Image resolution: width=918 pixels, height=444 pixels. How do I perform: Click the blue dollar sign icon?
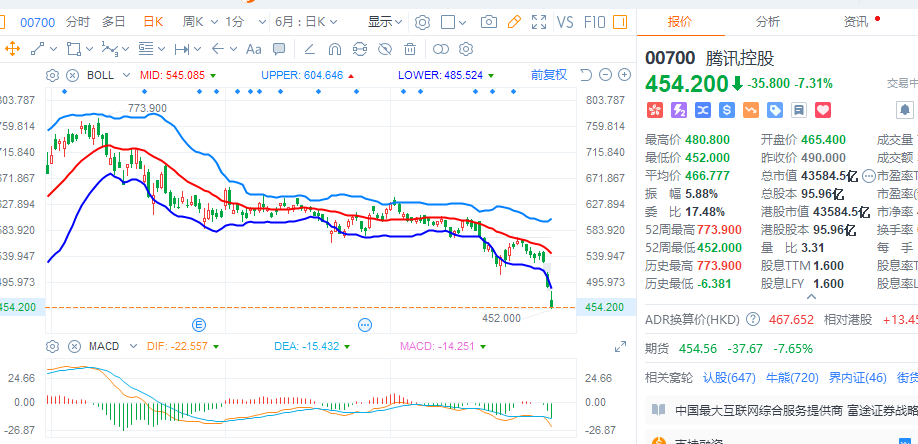tap(727, 110)
